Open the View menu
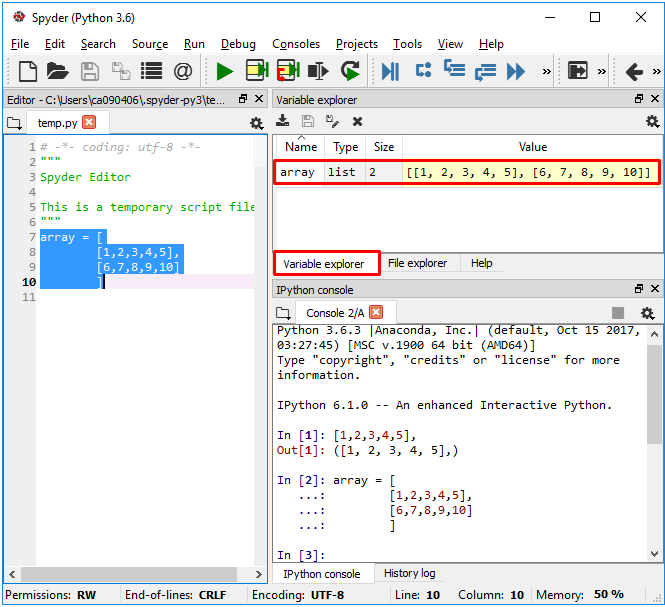 click(x=450, y=44)
